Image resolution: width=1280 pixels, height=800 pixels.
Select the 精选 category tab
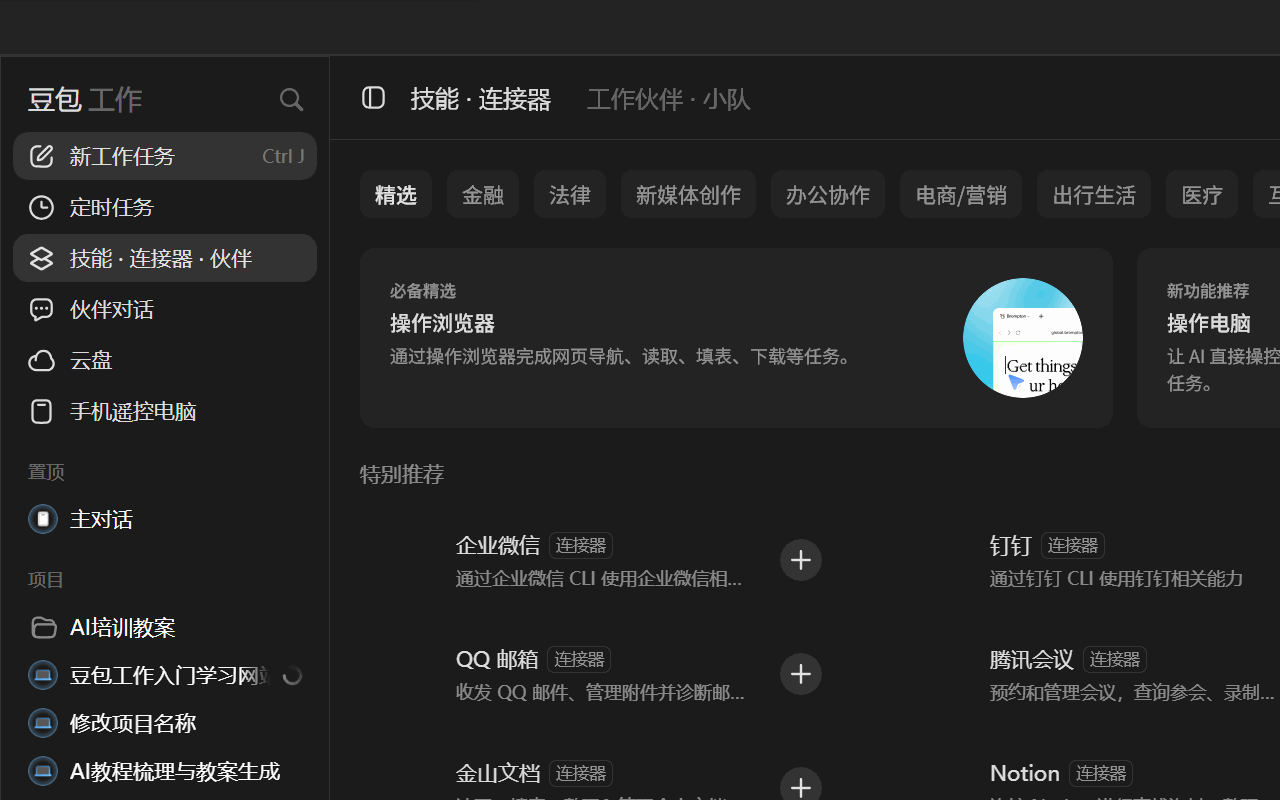click(x=396, y=194)
